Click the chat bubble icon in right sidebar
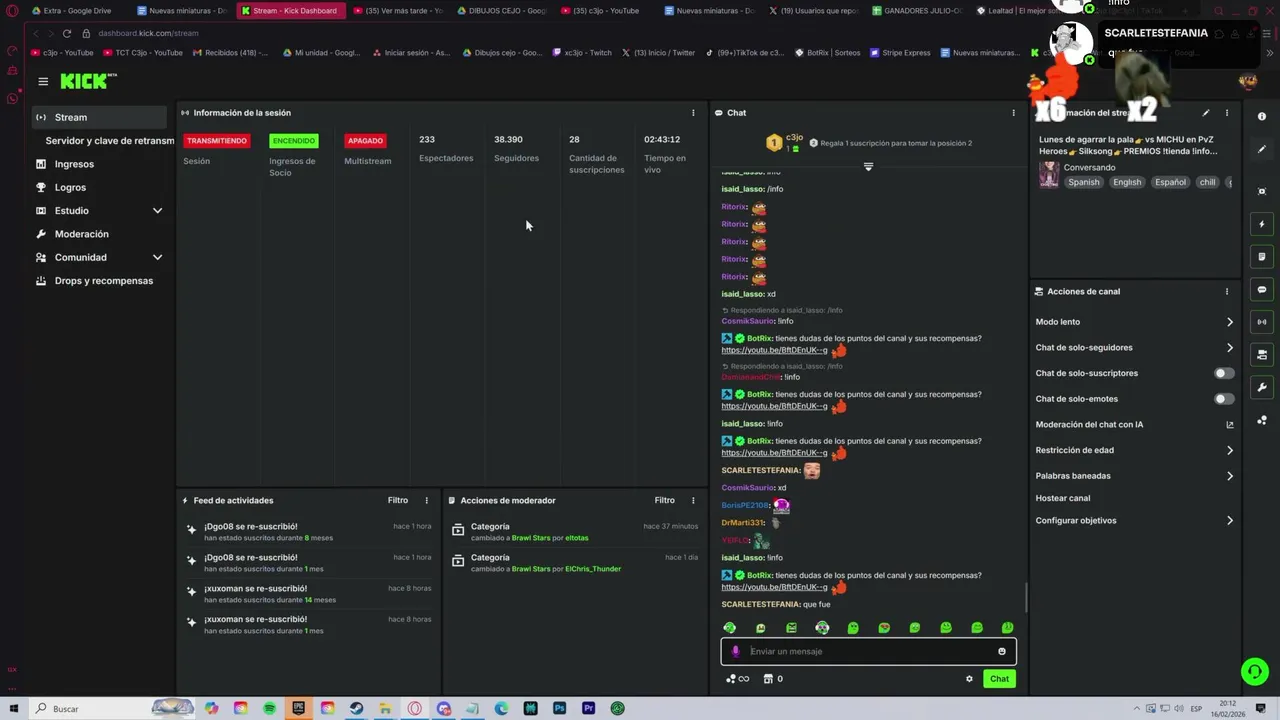Screen dimensions: 1280x720 click(1262, 290)
